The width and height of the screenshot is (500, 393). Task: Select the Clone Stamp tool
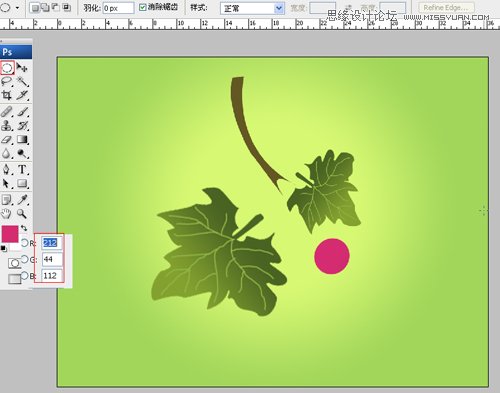[7, 126]
